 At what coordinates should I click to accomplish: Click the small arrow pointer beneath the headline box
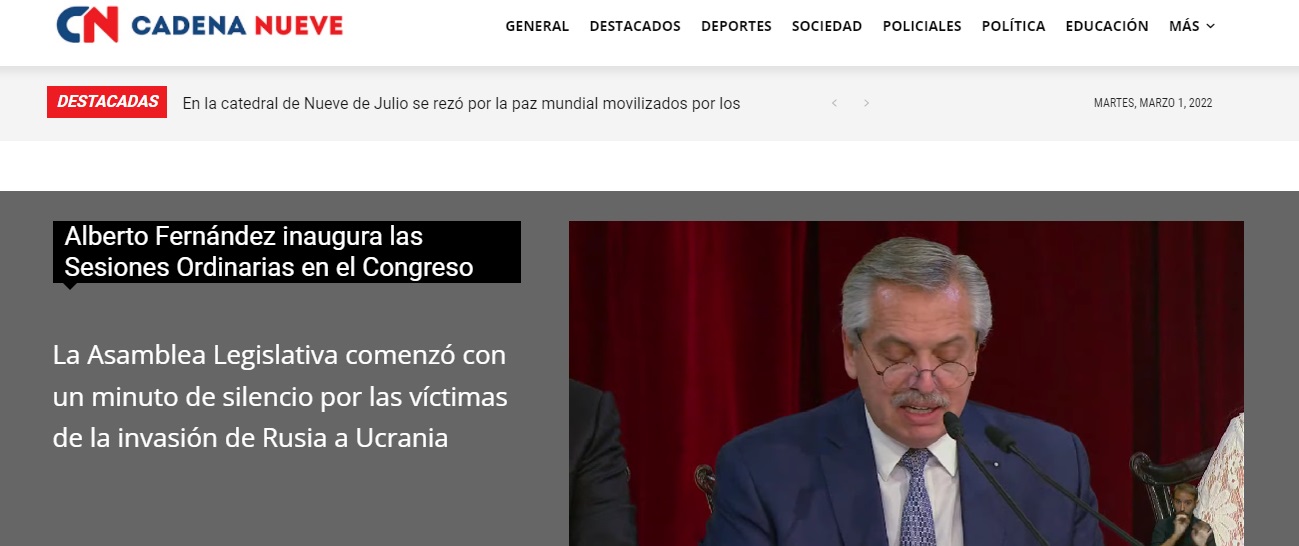(69, 286)
